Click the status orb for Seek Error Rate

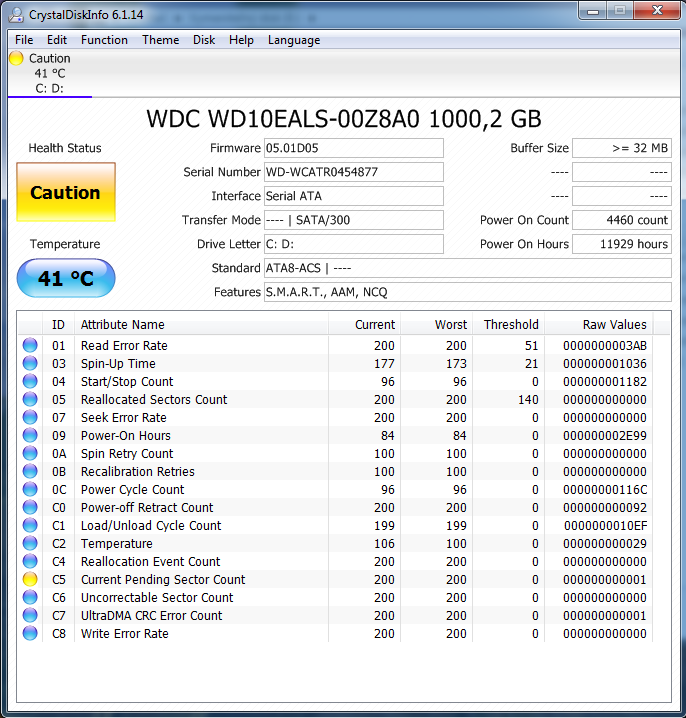tap(30, 418)
